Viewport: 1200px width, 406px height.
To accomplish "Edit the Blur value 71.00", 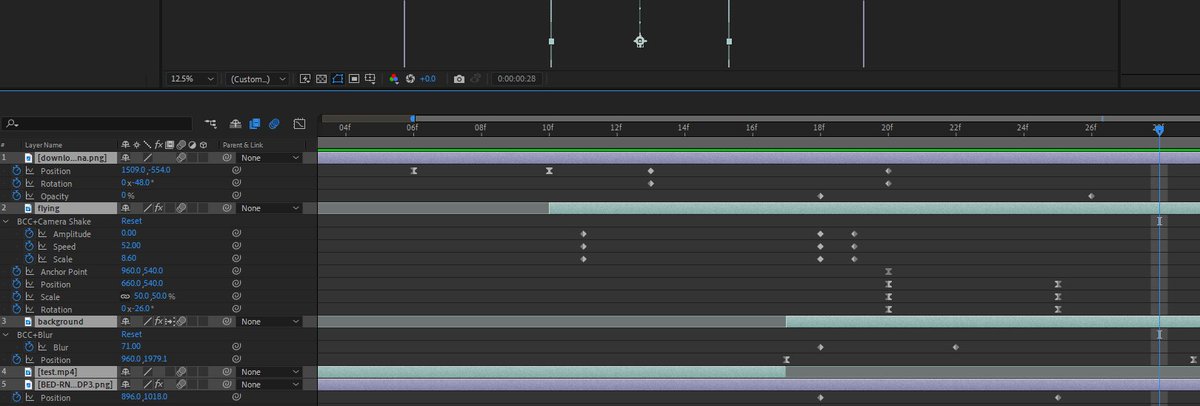I will pos(130,347).
